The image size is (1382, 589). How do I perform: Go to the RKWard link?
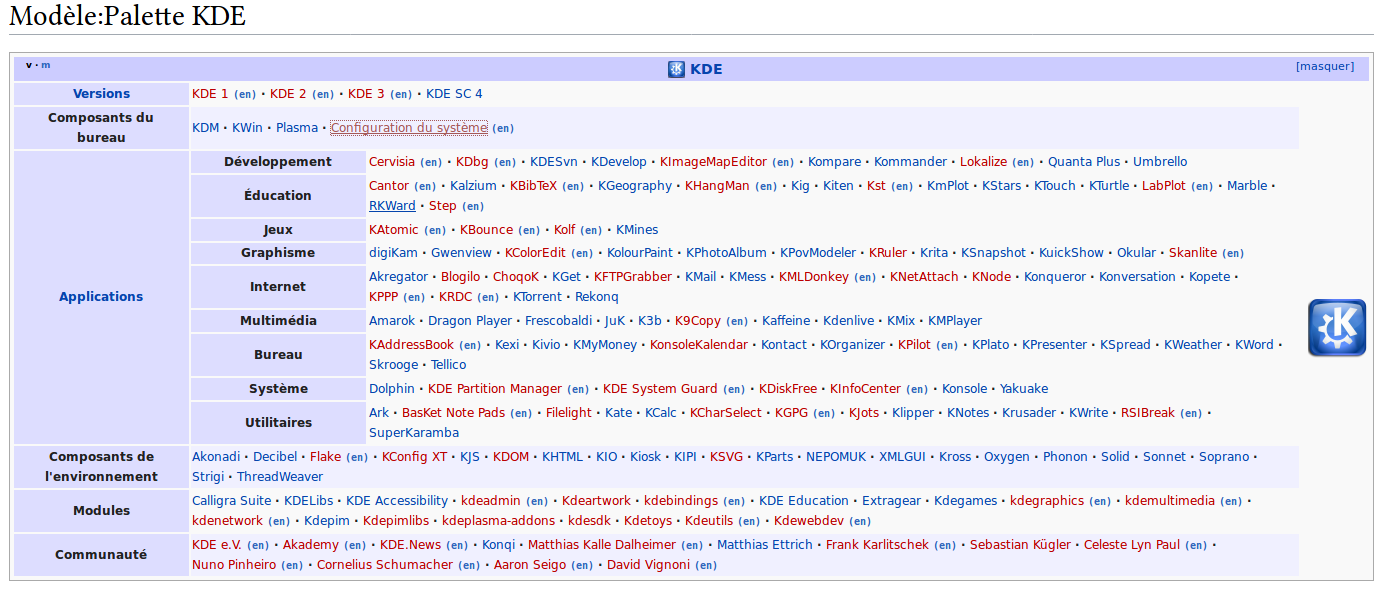click(392, 206)
